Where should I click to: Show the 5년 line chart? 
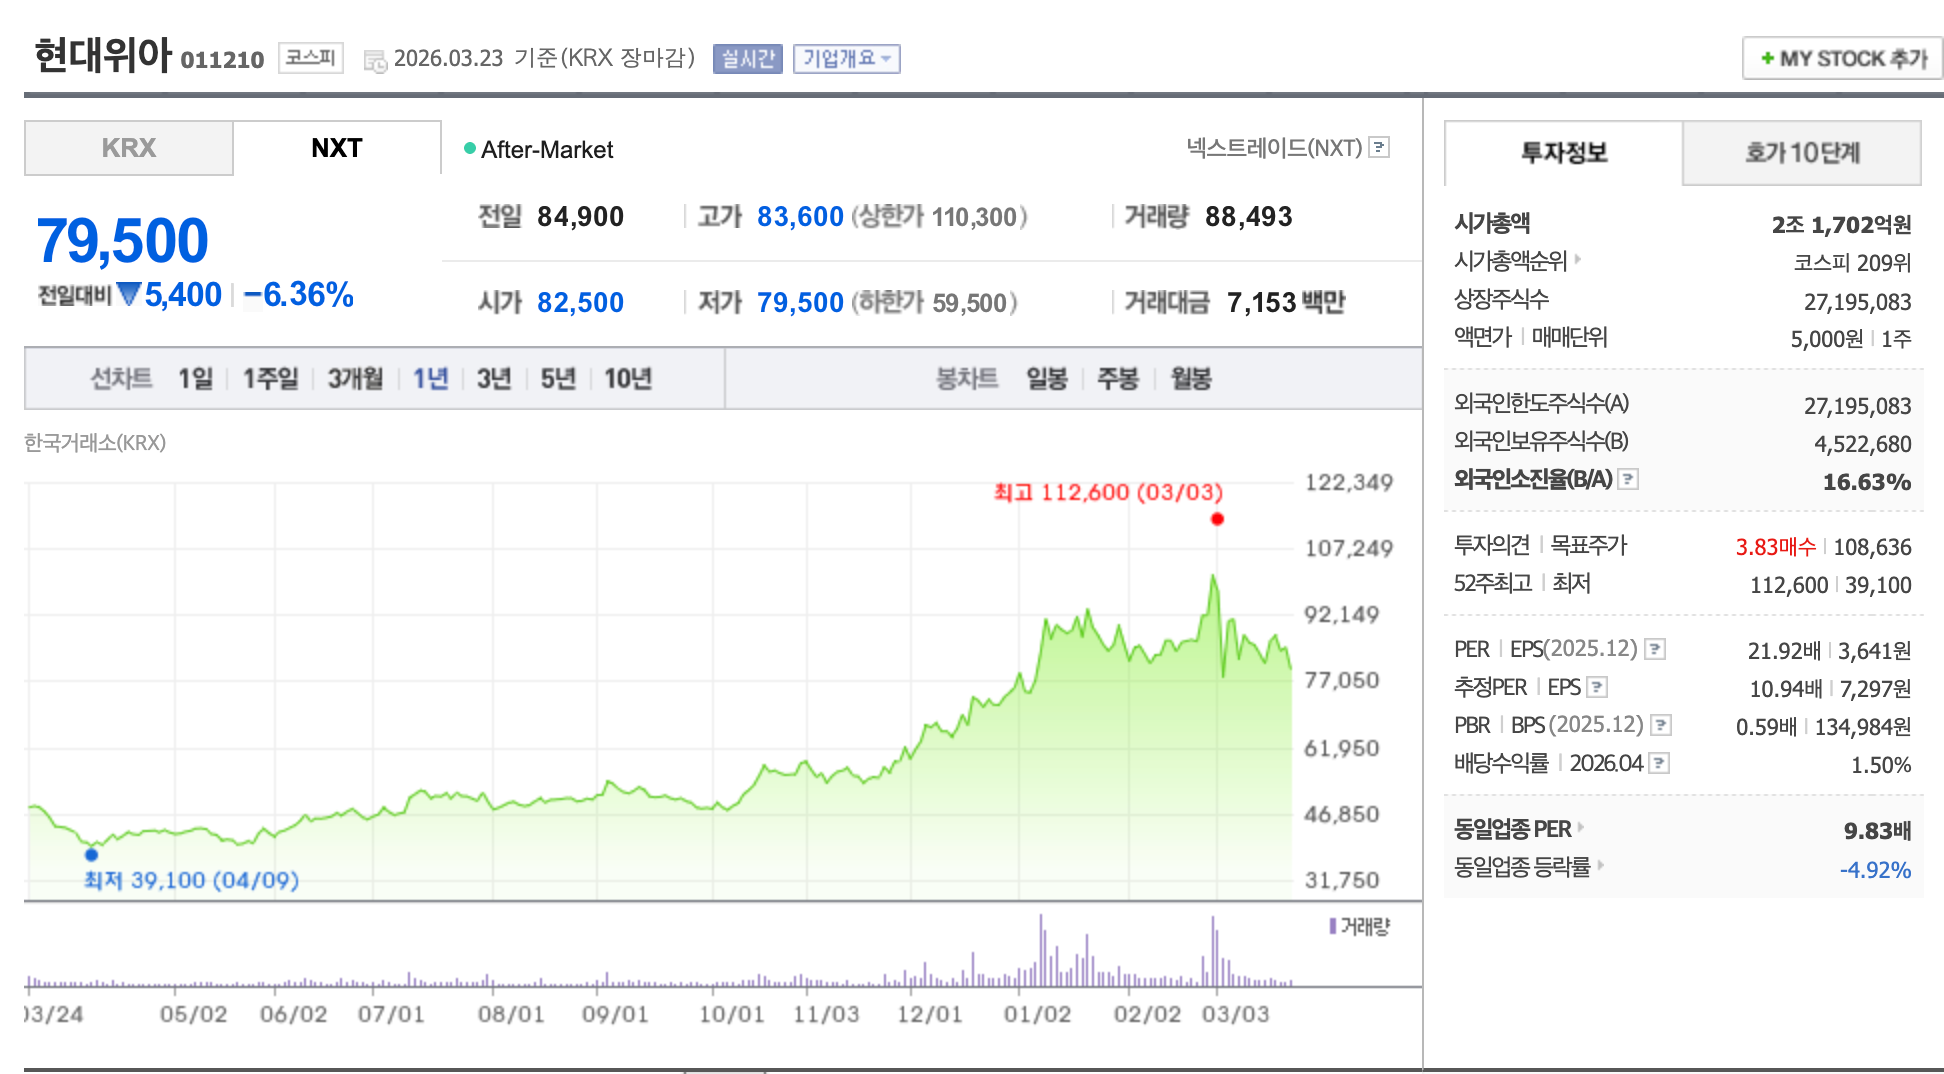pos(558,379)
